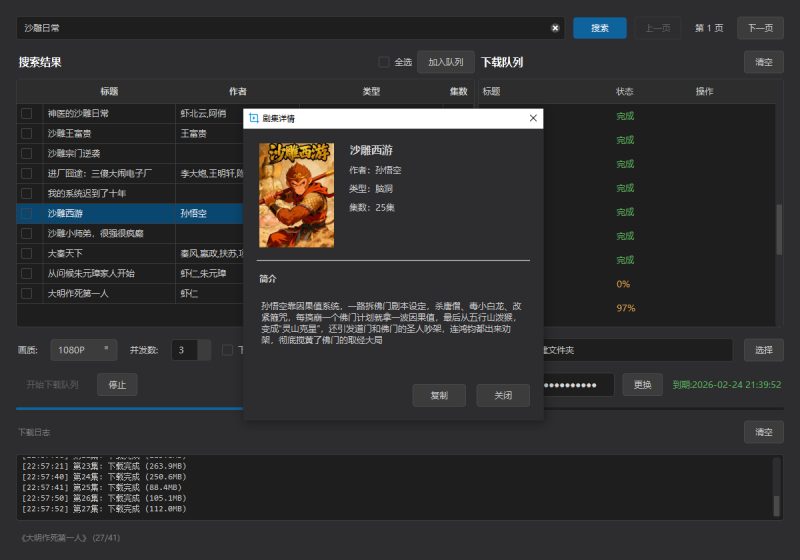Viewport: 800px width, 560px height.
Task: Click the download queue vertical scrollbar
Action: click(x=779, y=230)
